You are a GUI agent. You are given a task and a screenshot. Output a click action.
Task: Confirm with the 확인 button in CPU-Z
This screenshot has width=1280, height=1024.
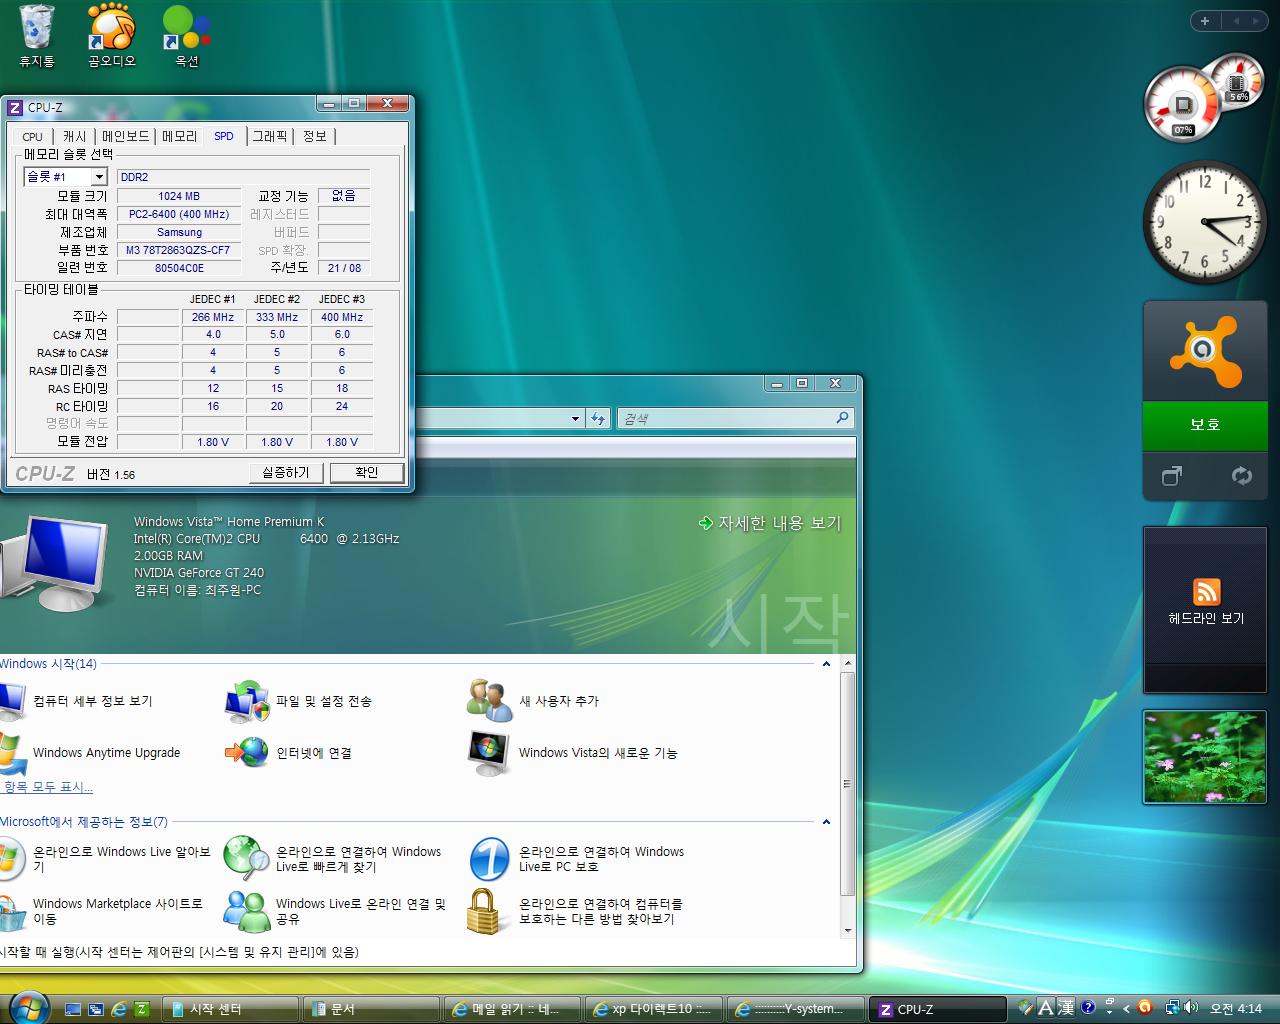367,472
